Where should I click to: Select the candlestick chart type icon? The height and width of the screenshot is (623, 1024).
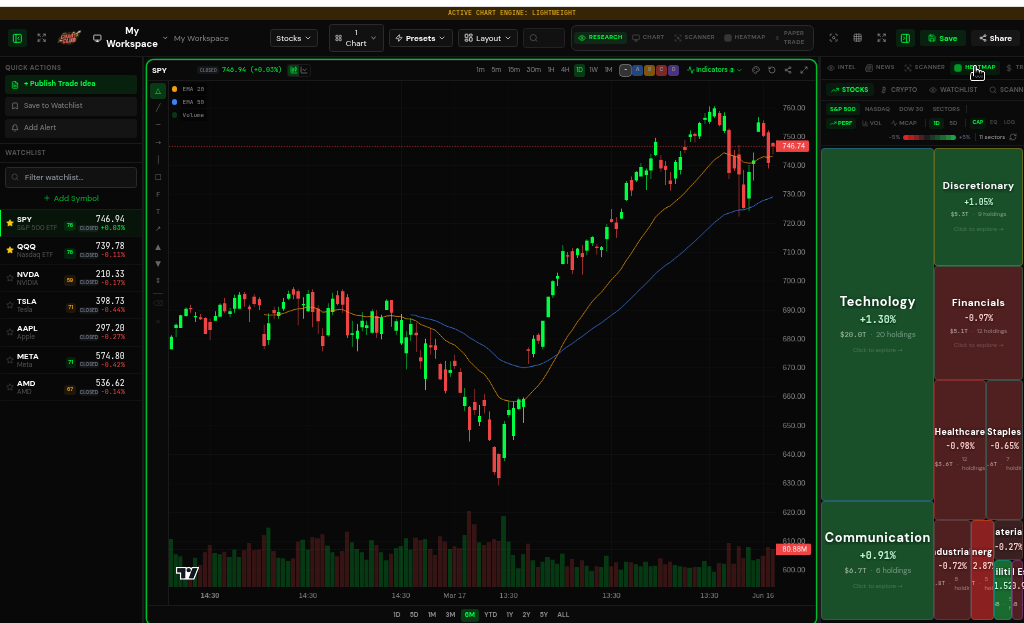click(294, 70)
